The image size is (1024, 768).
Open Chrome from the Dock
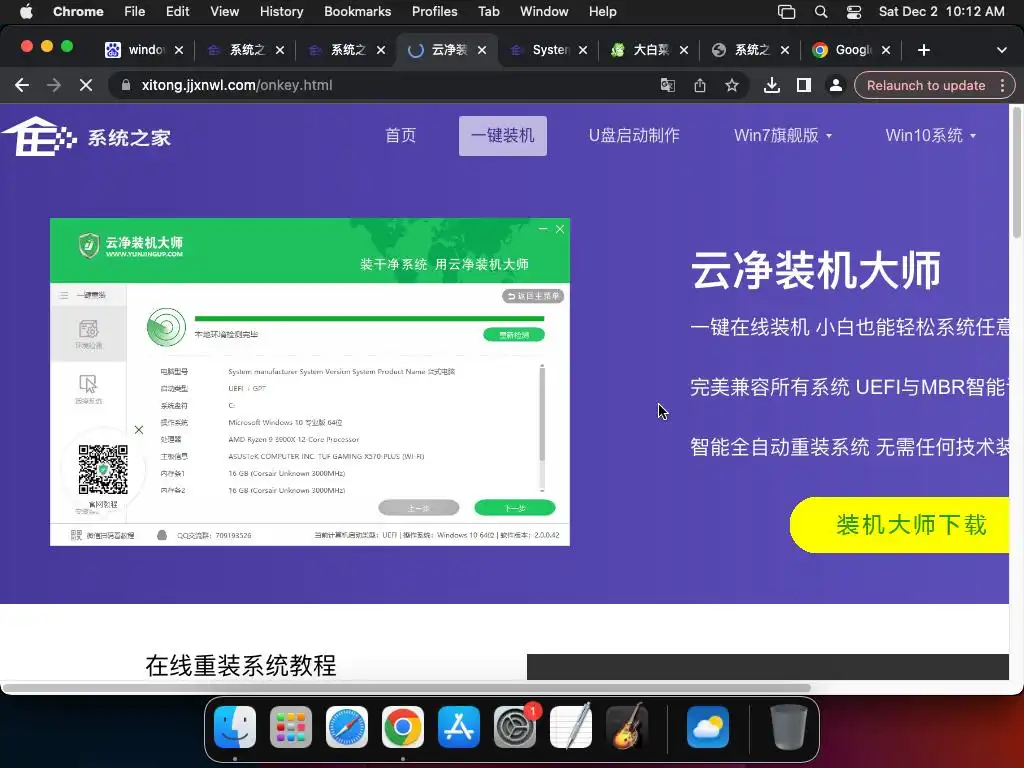pyautogui.click(x=402, y=727)
